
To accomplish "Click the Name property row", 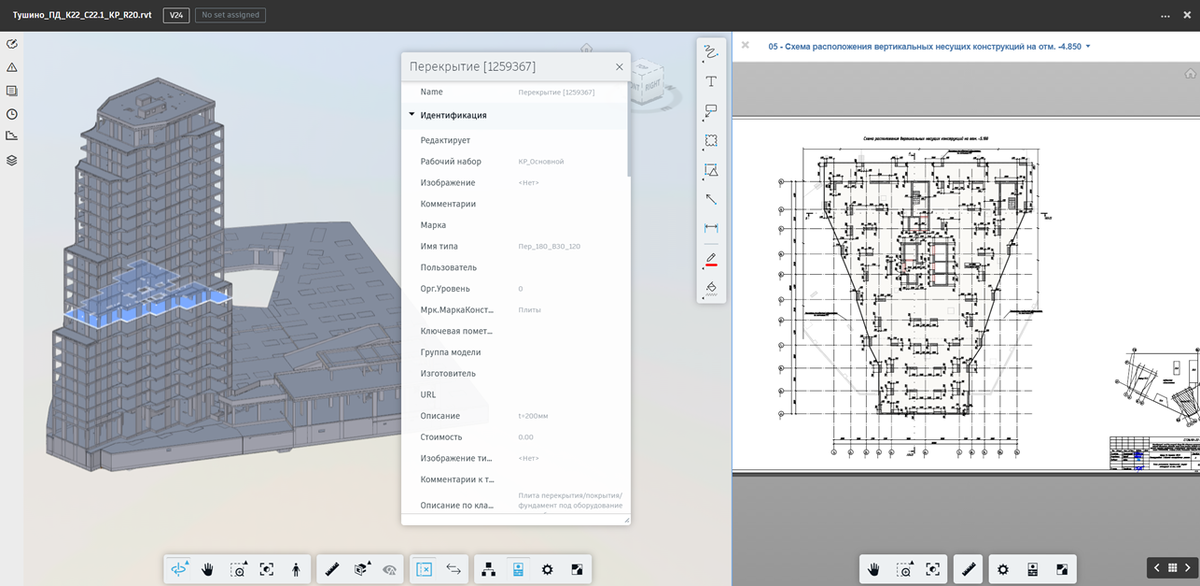I will click(x=515, y=91).
